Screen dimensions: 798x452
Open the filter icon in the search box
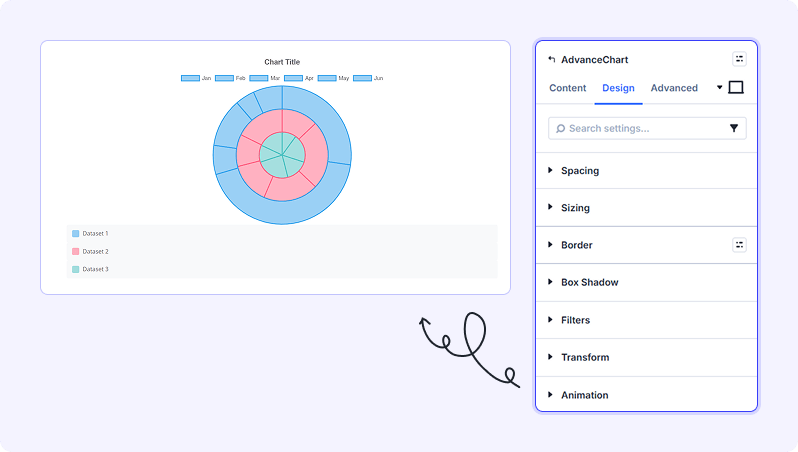(x=734, y=128)
